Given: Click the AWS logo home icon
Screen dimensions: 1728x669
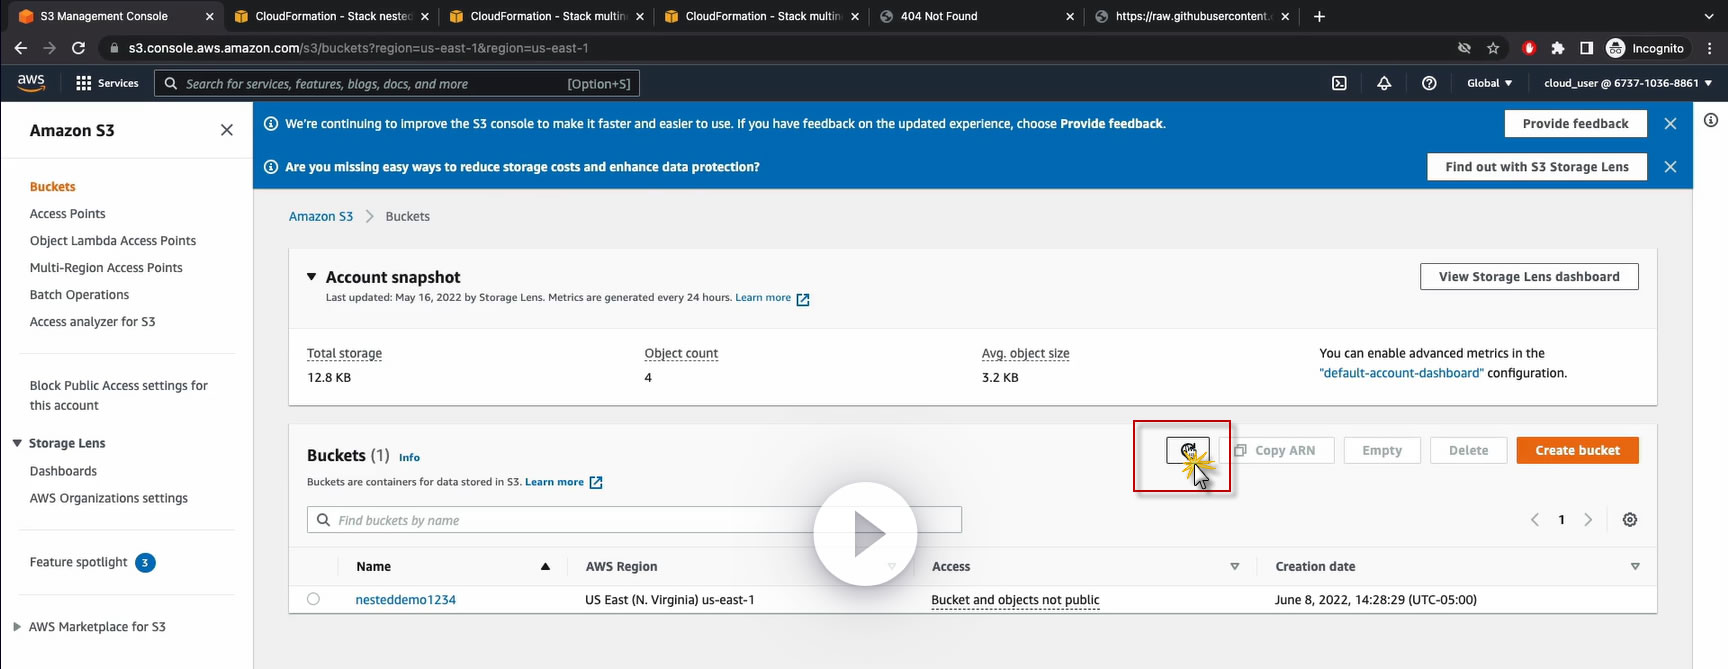Looking at the screenshot, I should tap(31, 83).
